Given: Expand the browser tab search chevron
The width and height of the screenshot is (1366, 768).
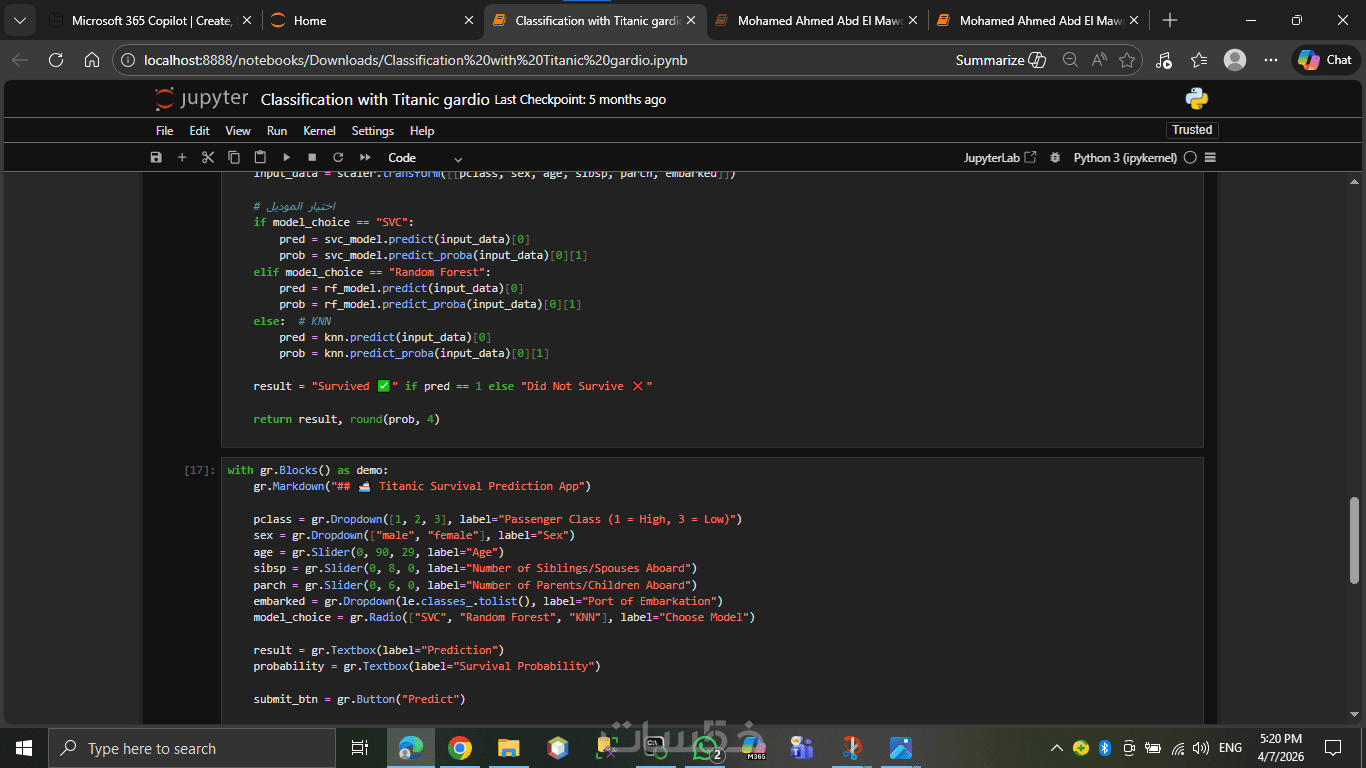Looking at the screenshot, I should tap(19, 20).
